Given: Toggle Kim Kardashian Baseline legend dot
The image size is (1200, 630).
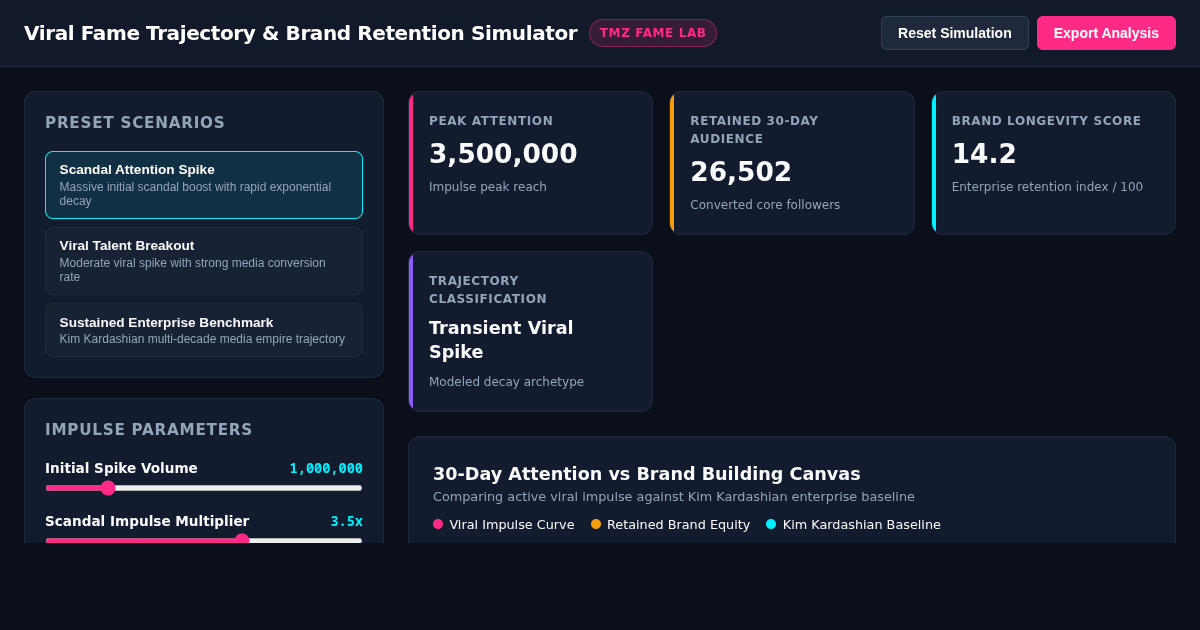Looking at the screenshot, I should (x=771, y=524).
